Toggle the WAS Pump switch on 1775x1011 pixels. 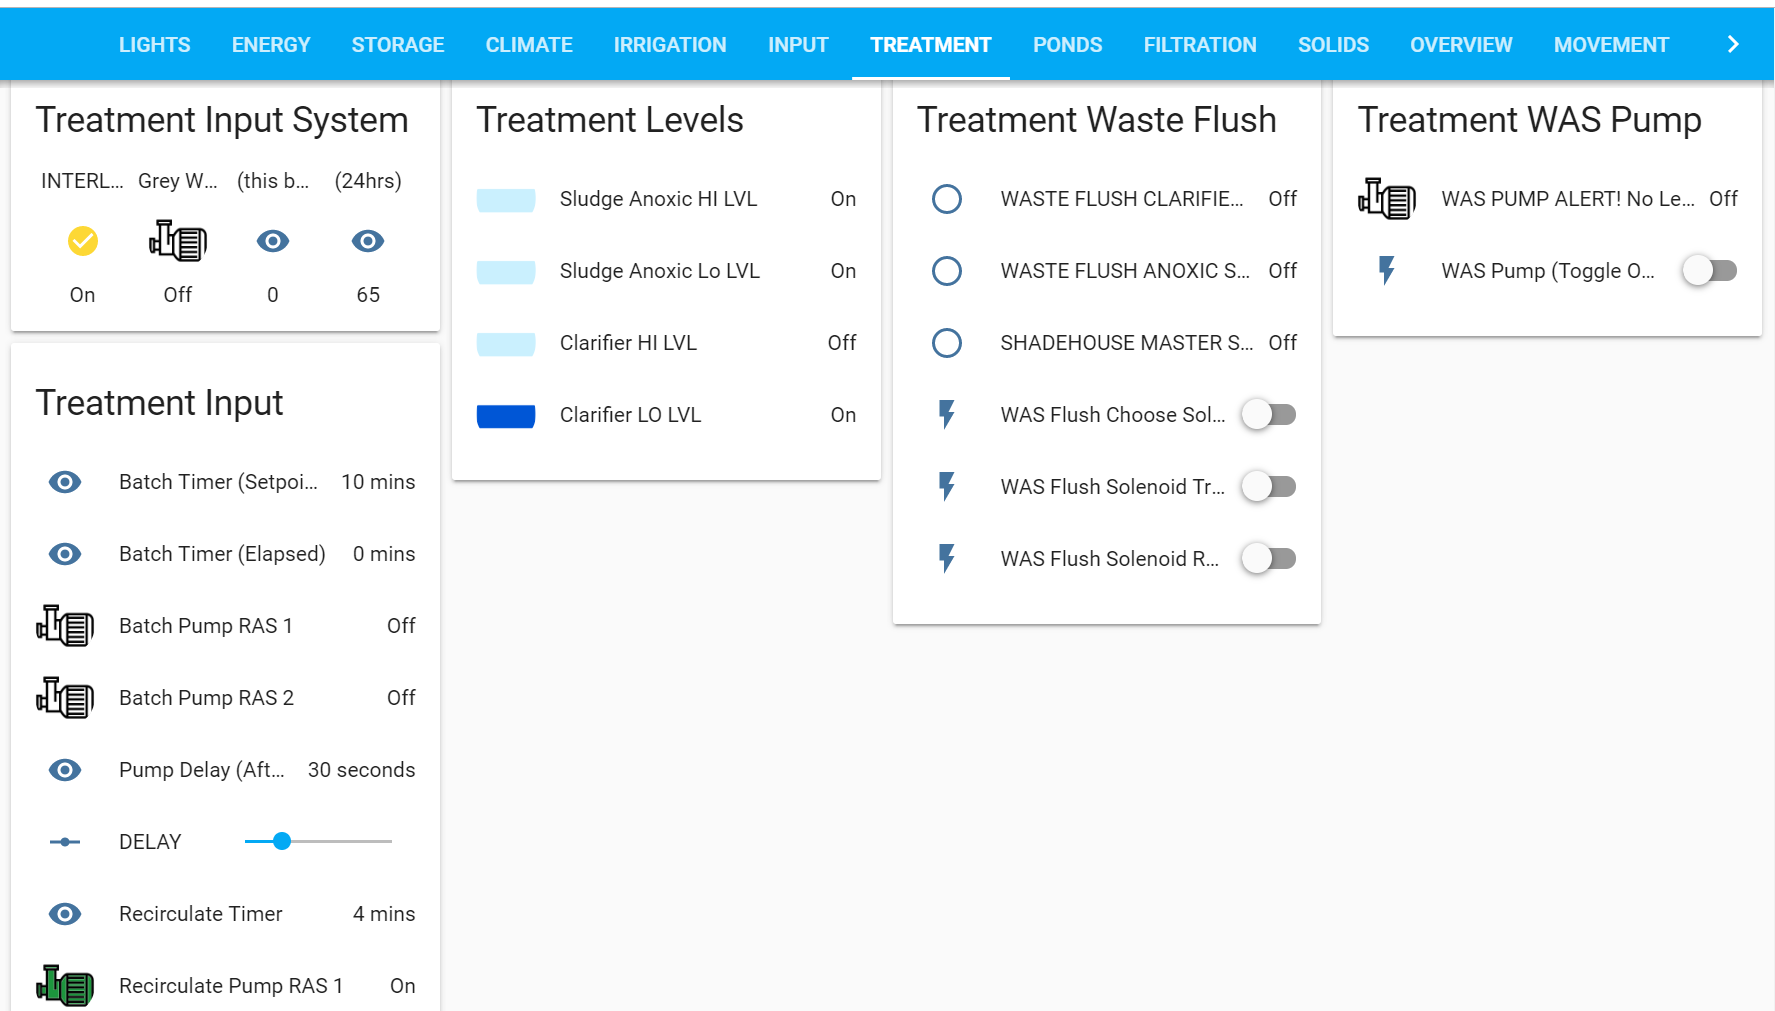[x=1709, y=271]
